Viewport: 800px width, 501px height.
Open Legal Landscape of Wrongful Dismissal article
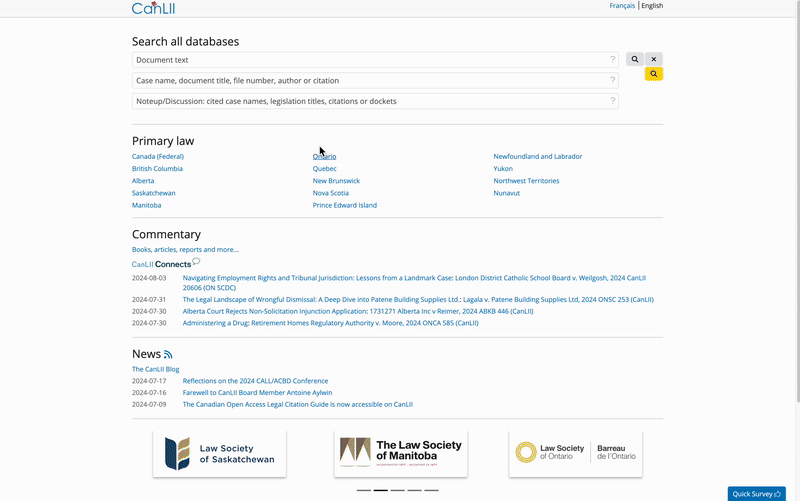[418, 300]
